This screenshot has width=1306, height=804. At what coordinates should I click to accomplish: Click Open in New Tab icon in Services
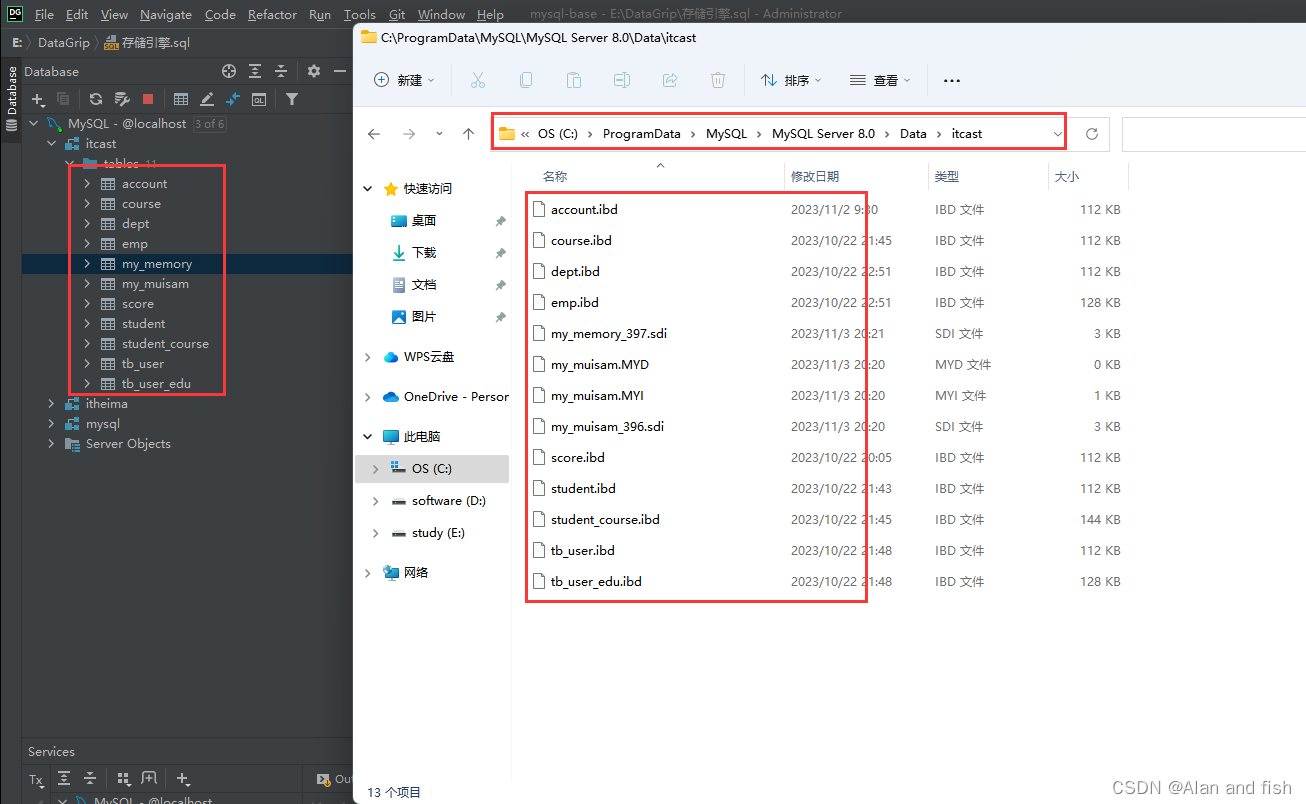tap(149, 778)
